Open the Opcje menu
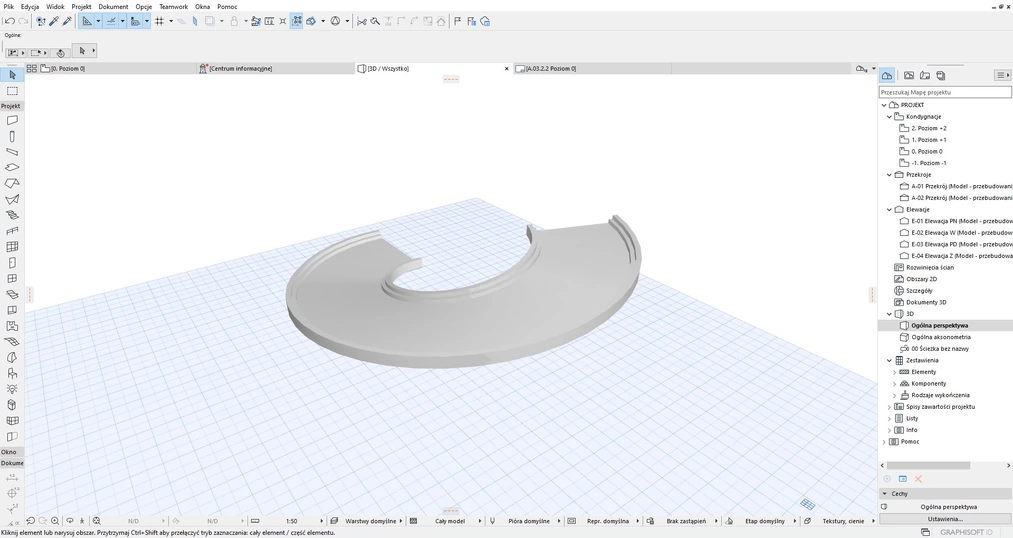Viewport: 1013px width, 538px height. coord(143,6)
